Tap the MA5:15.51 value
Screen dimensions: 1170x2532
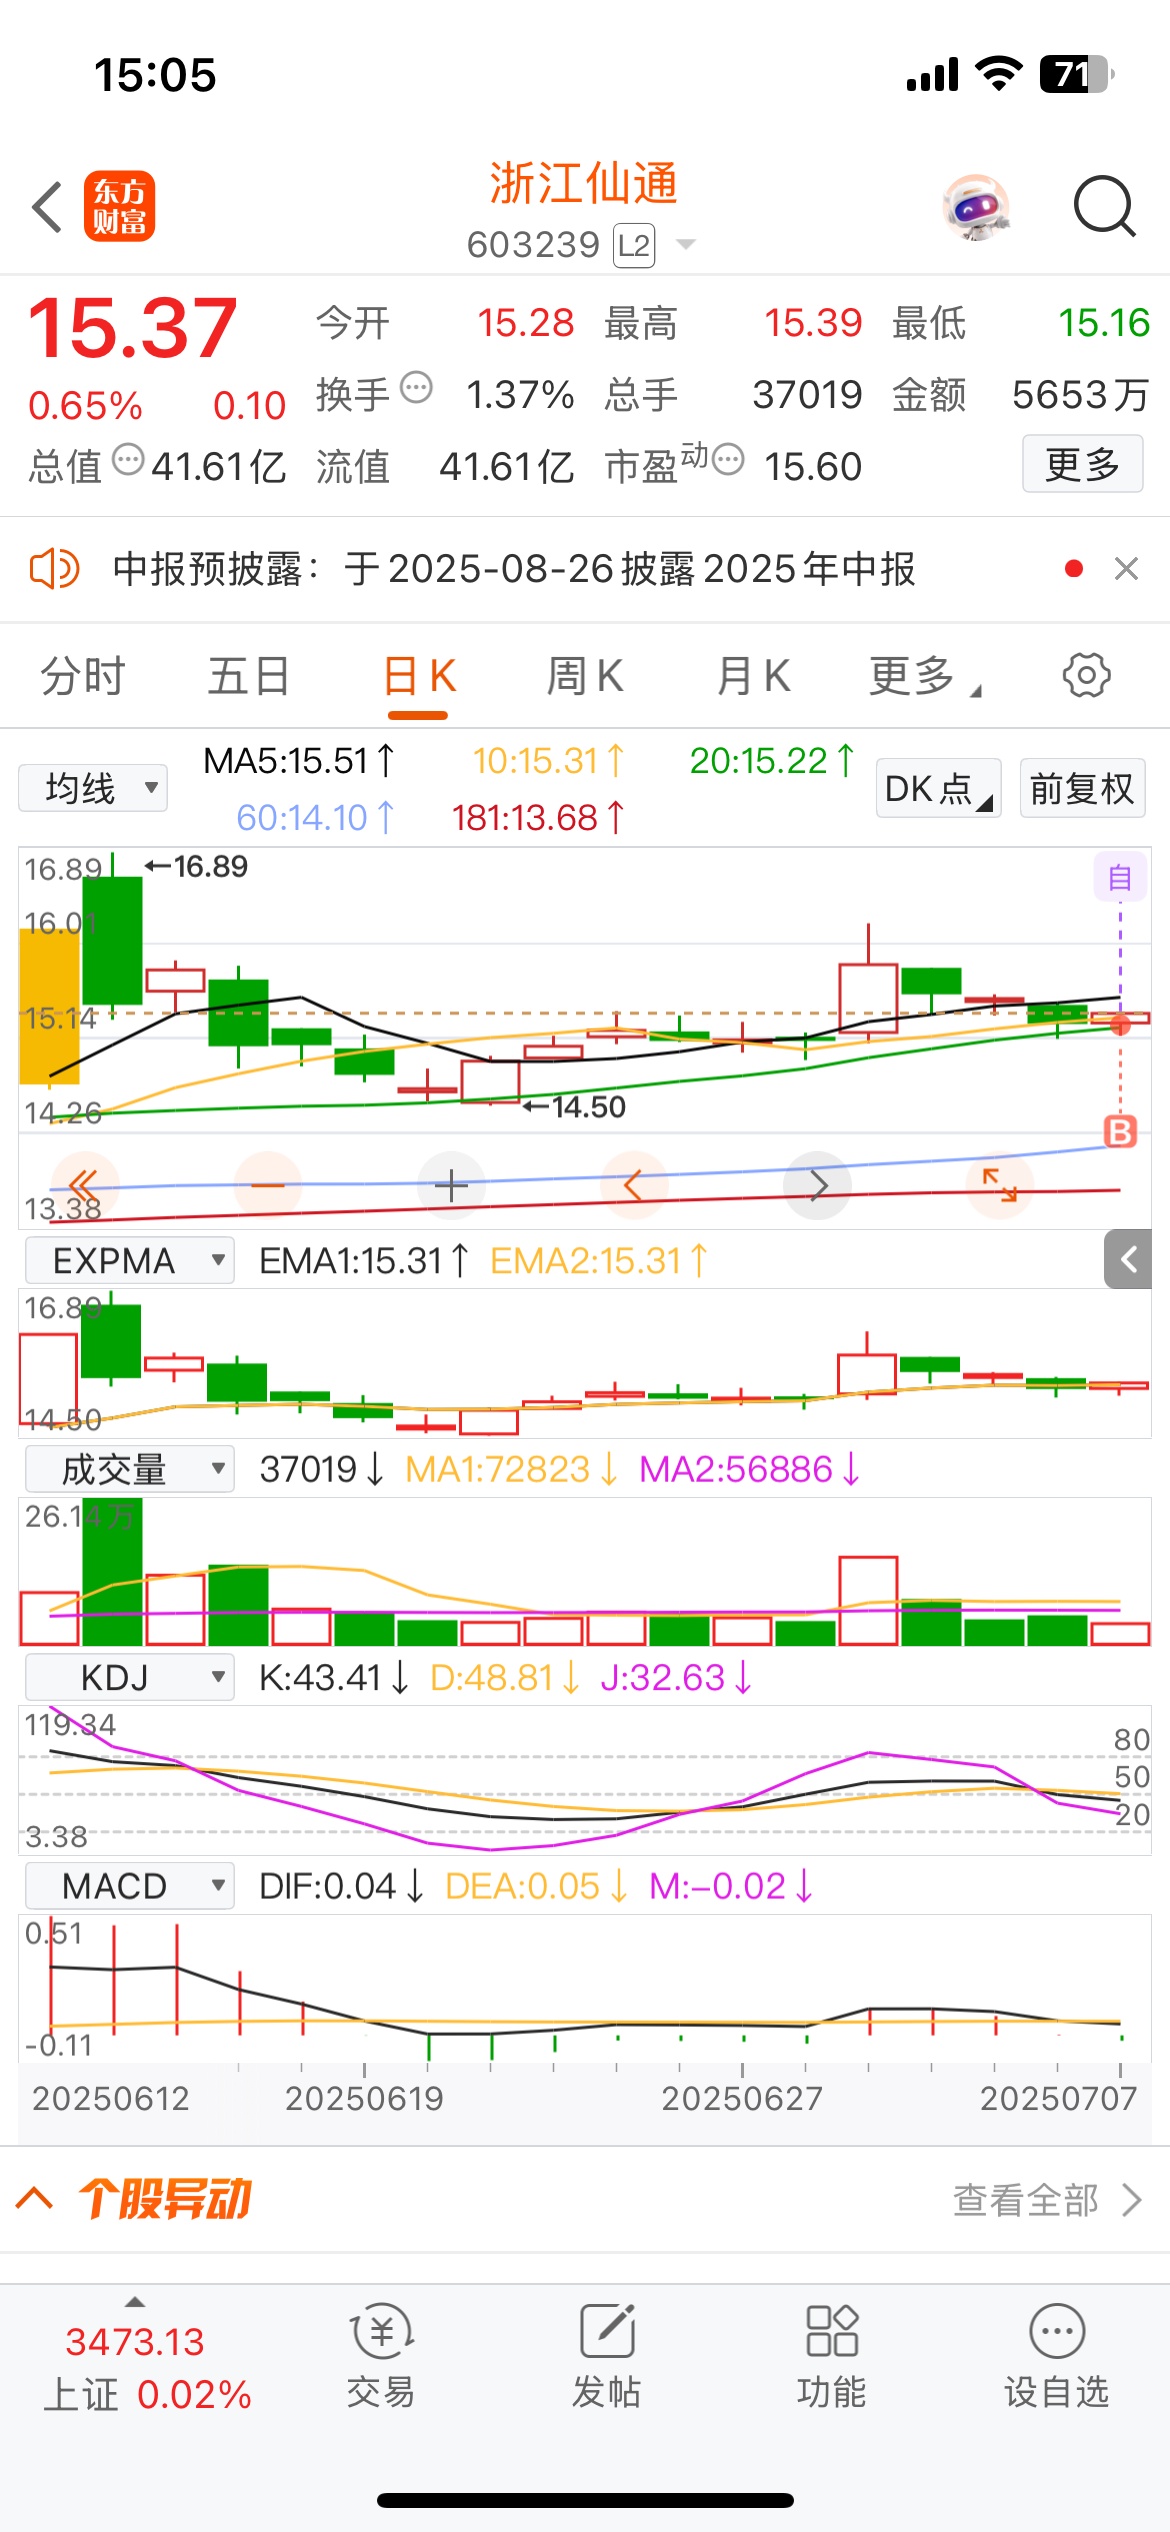point(299,761)
